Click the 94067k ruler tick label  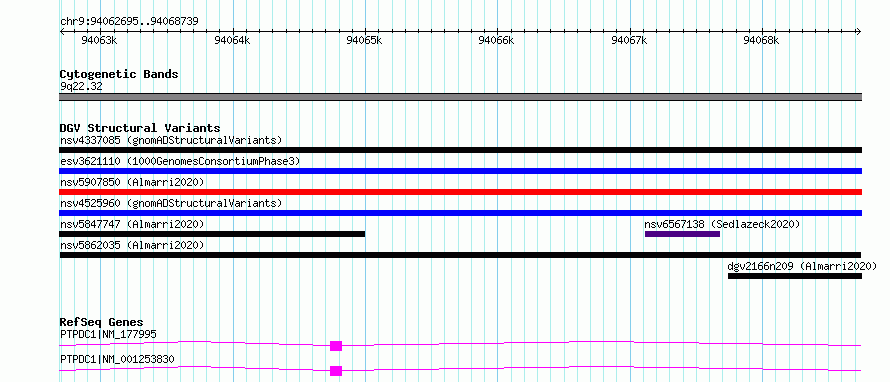tap(629, 40)
